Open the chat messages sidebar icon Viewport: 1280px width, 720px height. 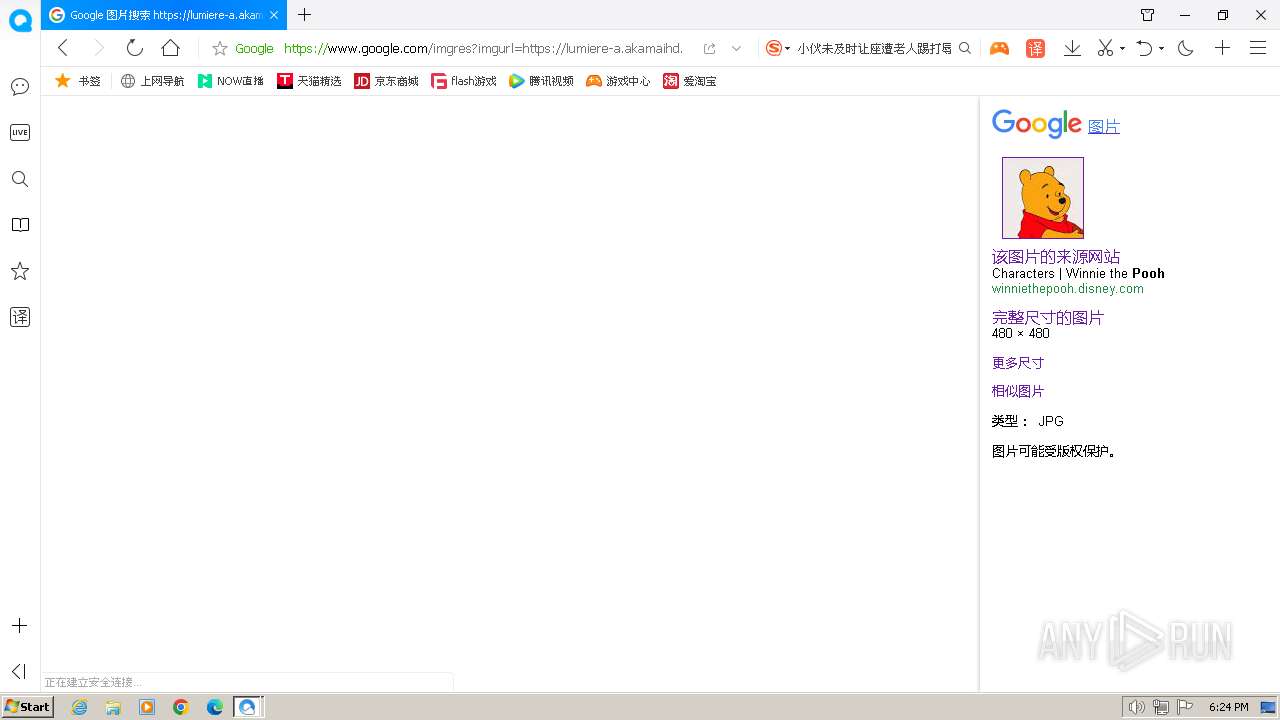click(x=20, y=87)
